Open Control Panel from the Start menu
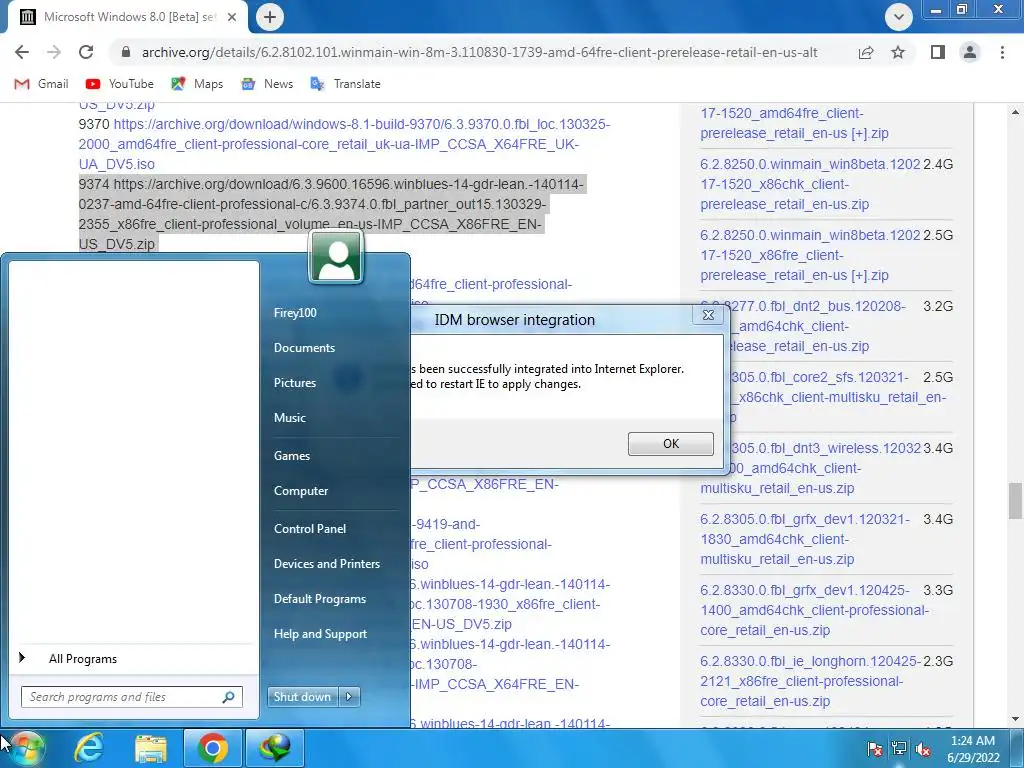Viewport: 1024px width, 768px height. point(310,529)
